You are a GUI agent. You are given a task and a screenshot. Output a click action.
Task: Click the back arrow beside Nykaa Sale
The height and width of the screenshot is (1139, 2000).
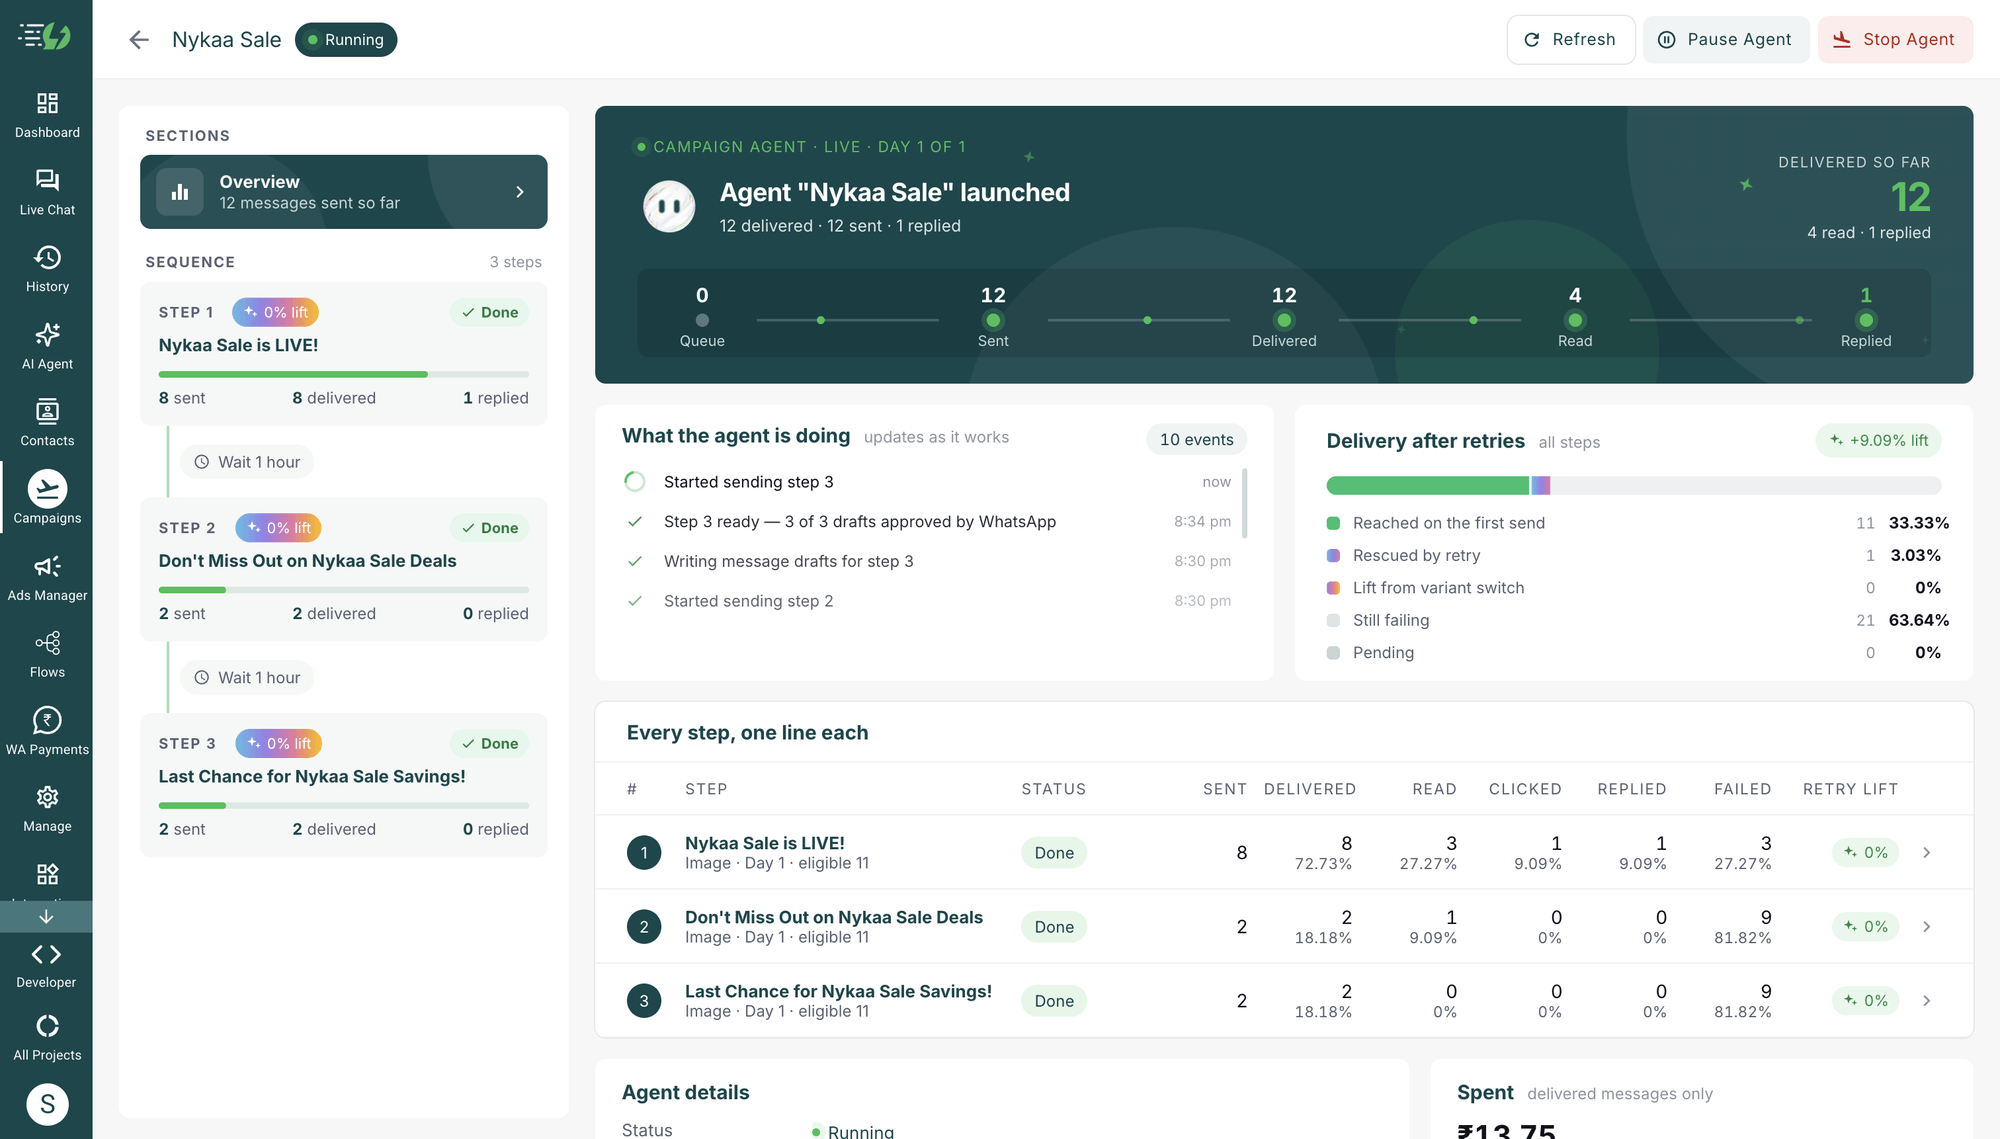coord(139,40)
